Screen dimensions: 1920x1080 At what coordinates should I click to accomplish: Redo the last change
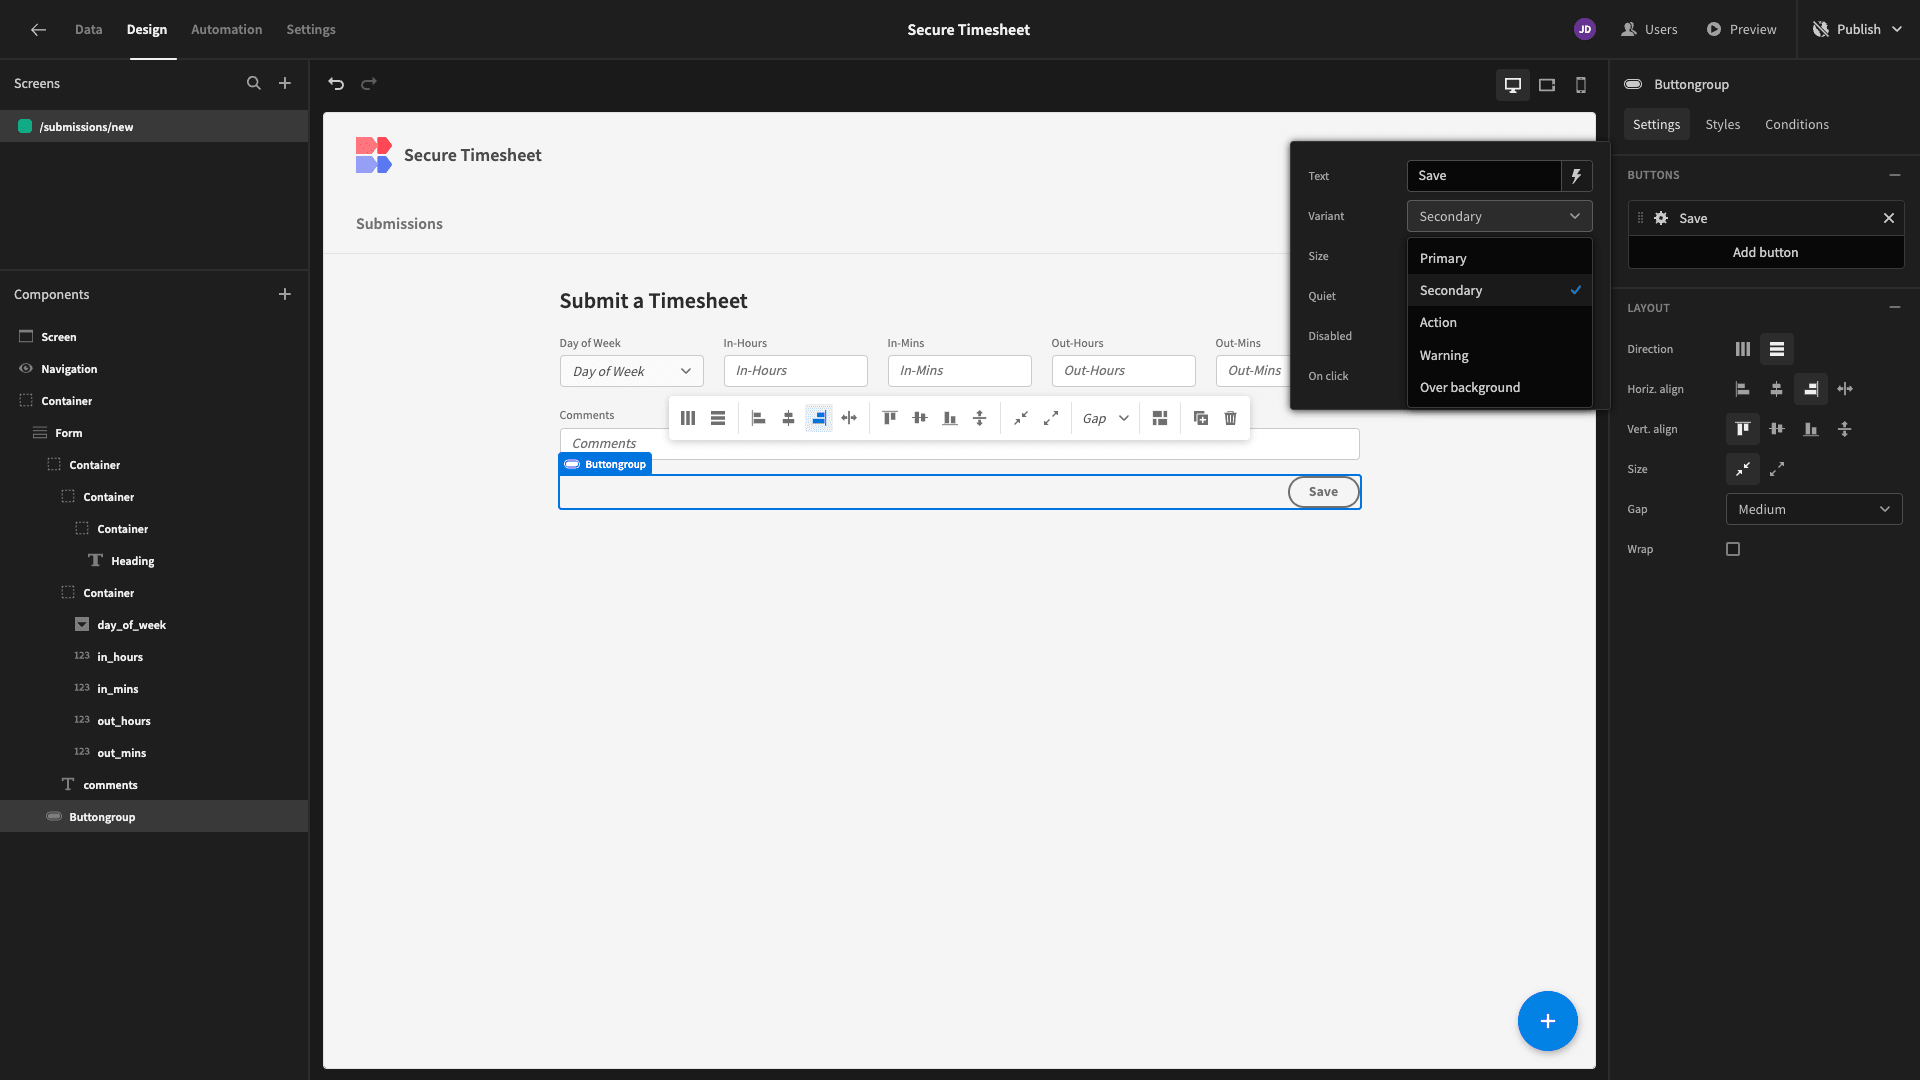tap(369, 84)
